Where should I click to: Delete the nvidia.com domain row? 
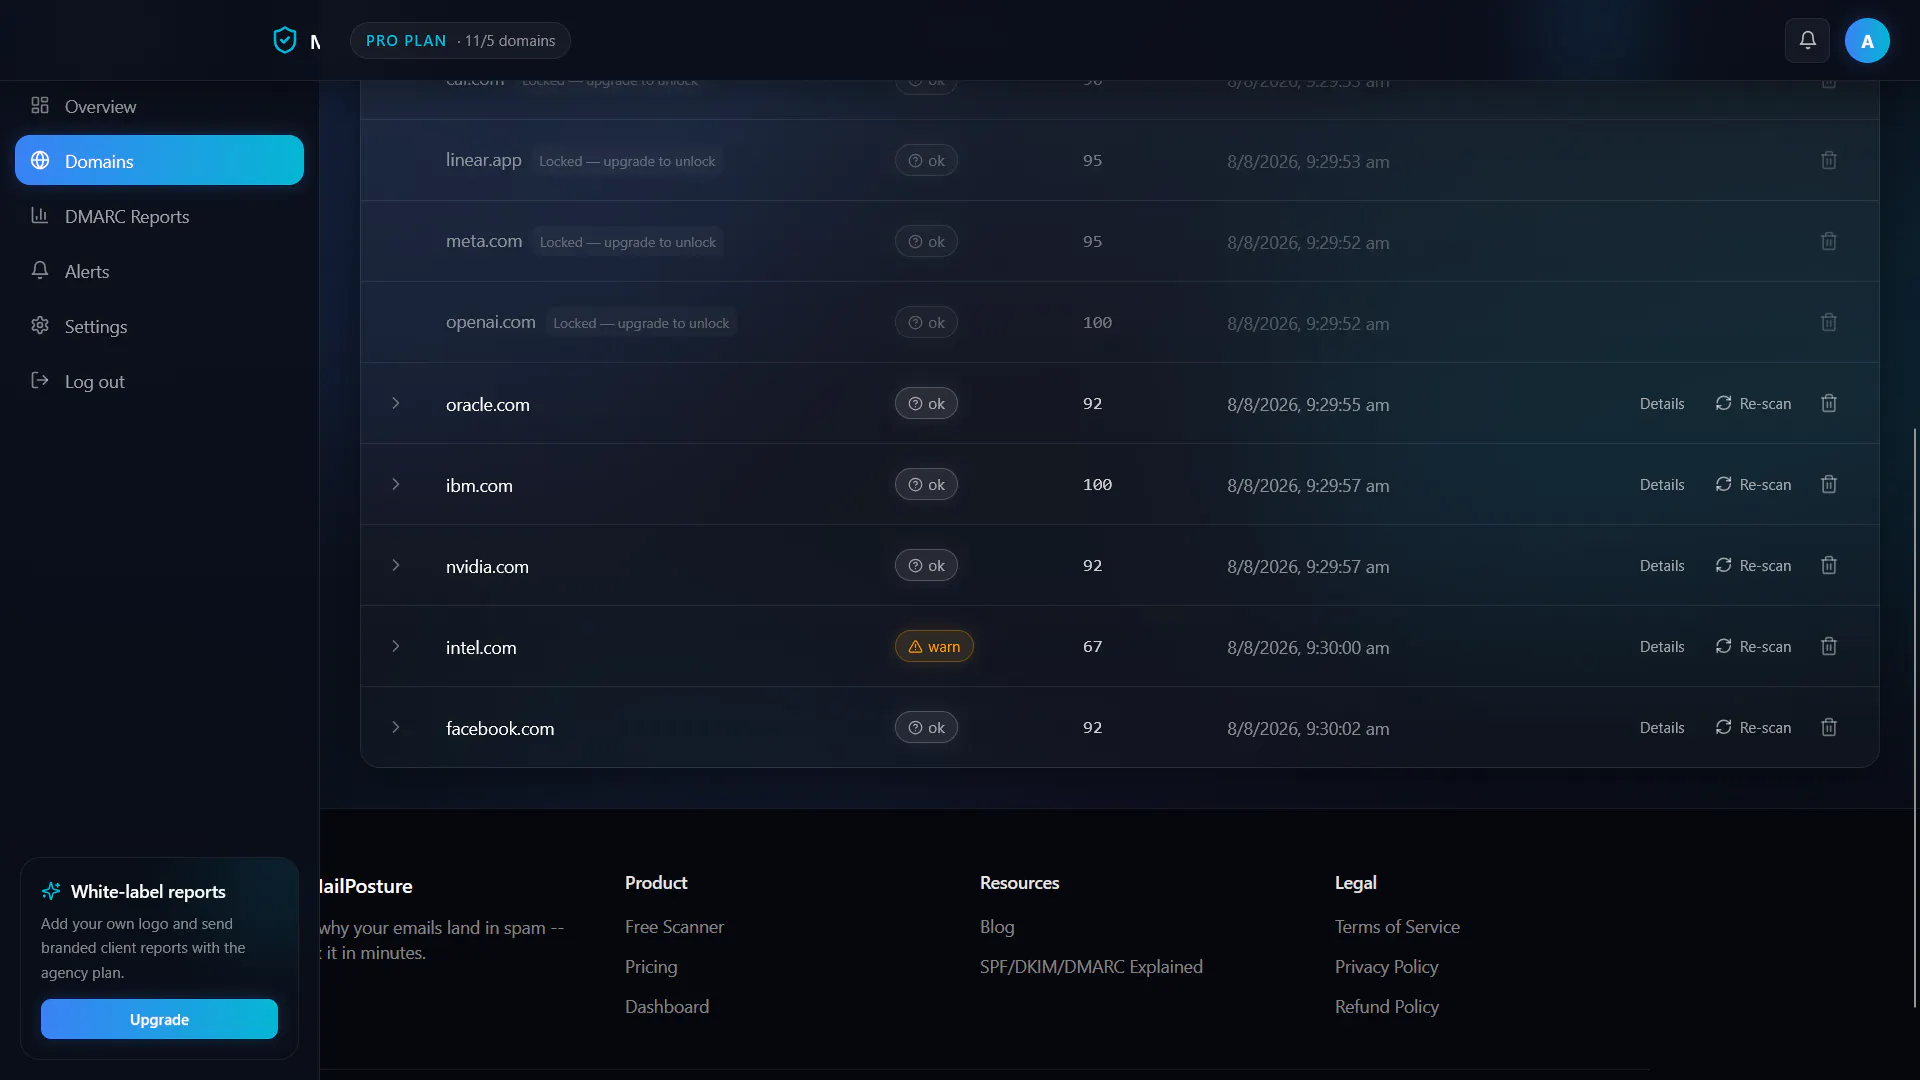pyautogui.click(x=1829, y=565)
